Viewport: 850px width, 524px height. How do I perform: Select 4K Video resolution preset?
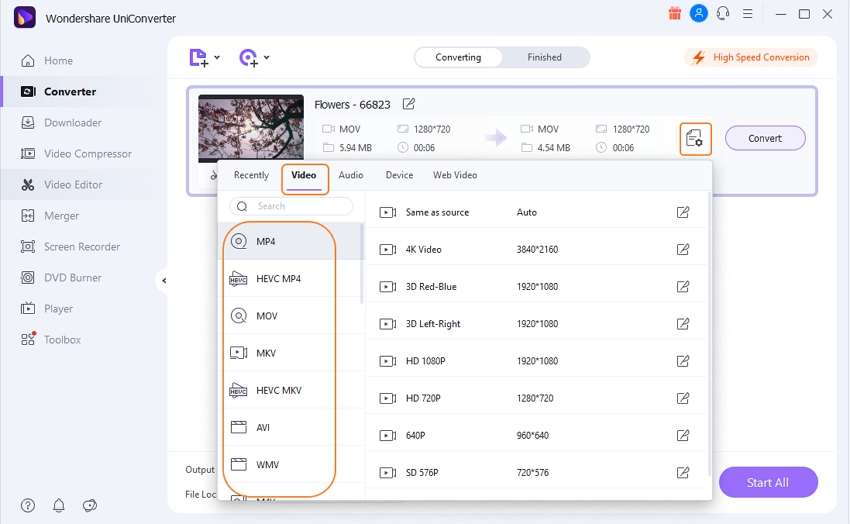tap(537, 249)
